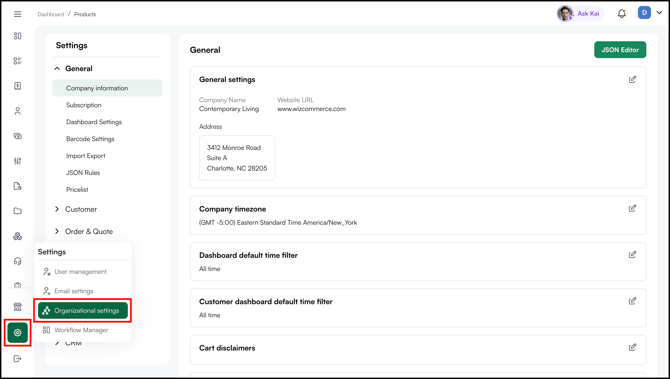The width and height of the screenshot is (670, 379).
Task: Open the hamburger menu in the top bar
Action: click(18, 14)
